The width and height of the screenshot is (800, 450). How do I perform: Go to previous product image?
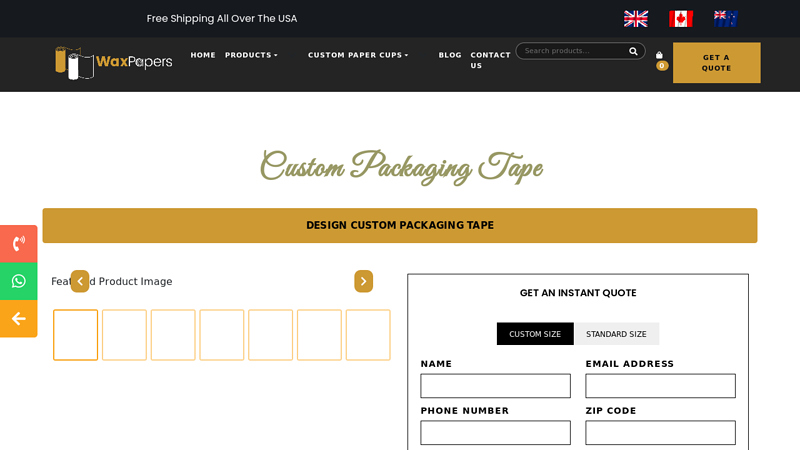click(x=80, y=281)
